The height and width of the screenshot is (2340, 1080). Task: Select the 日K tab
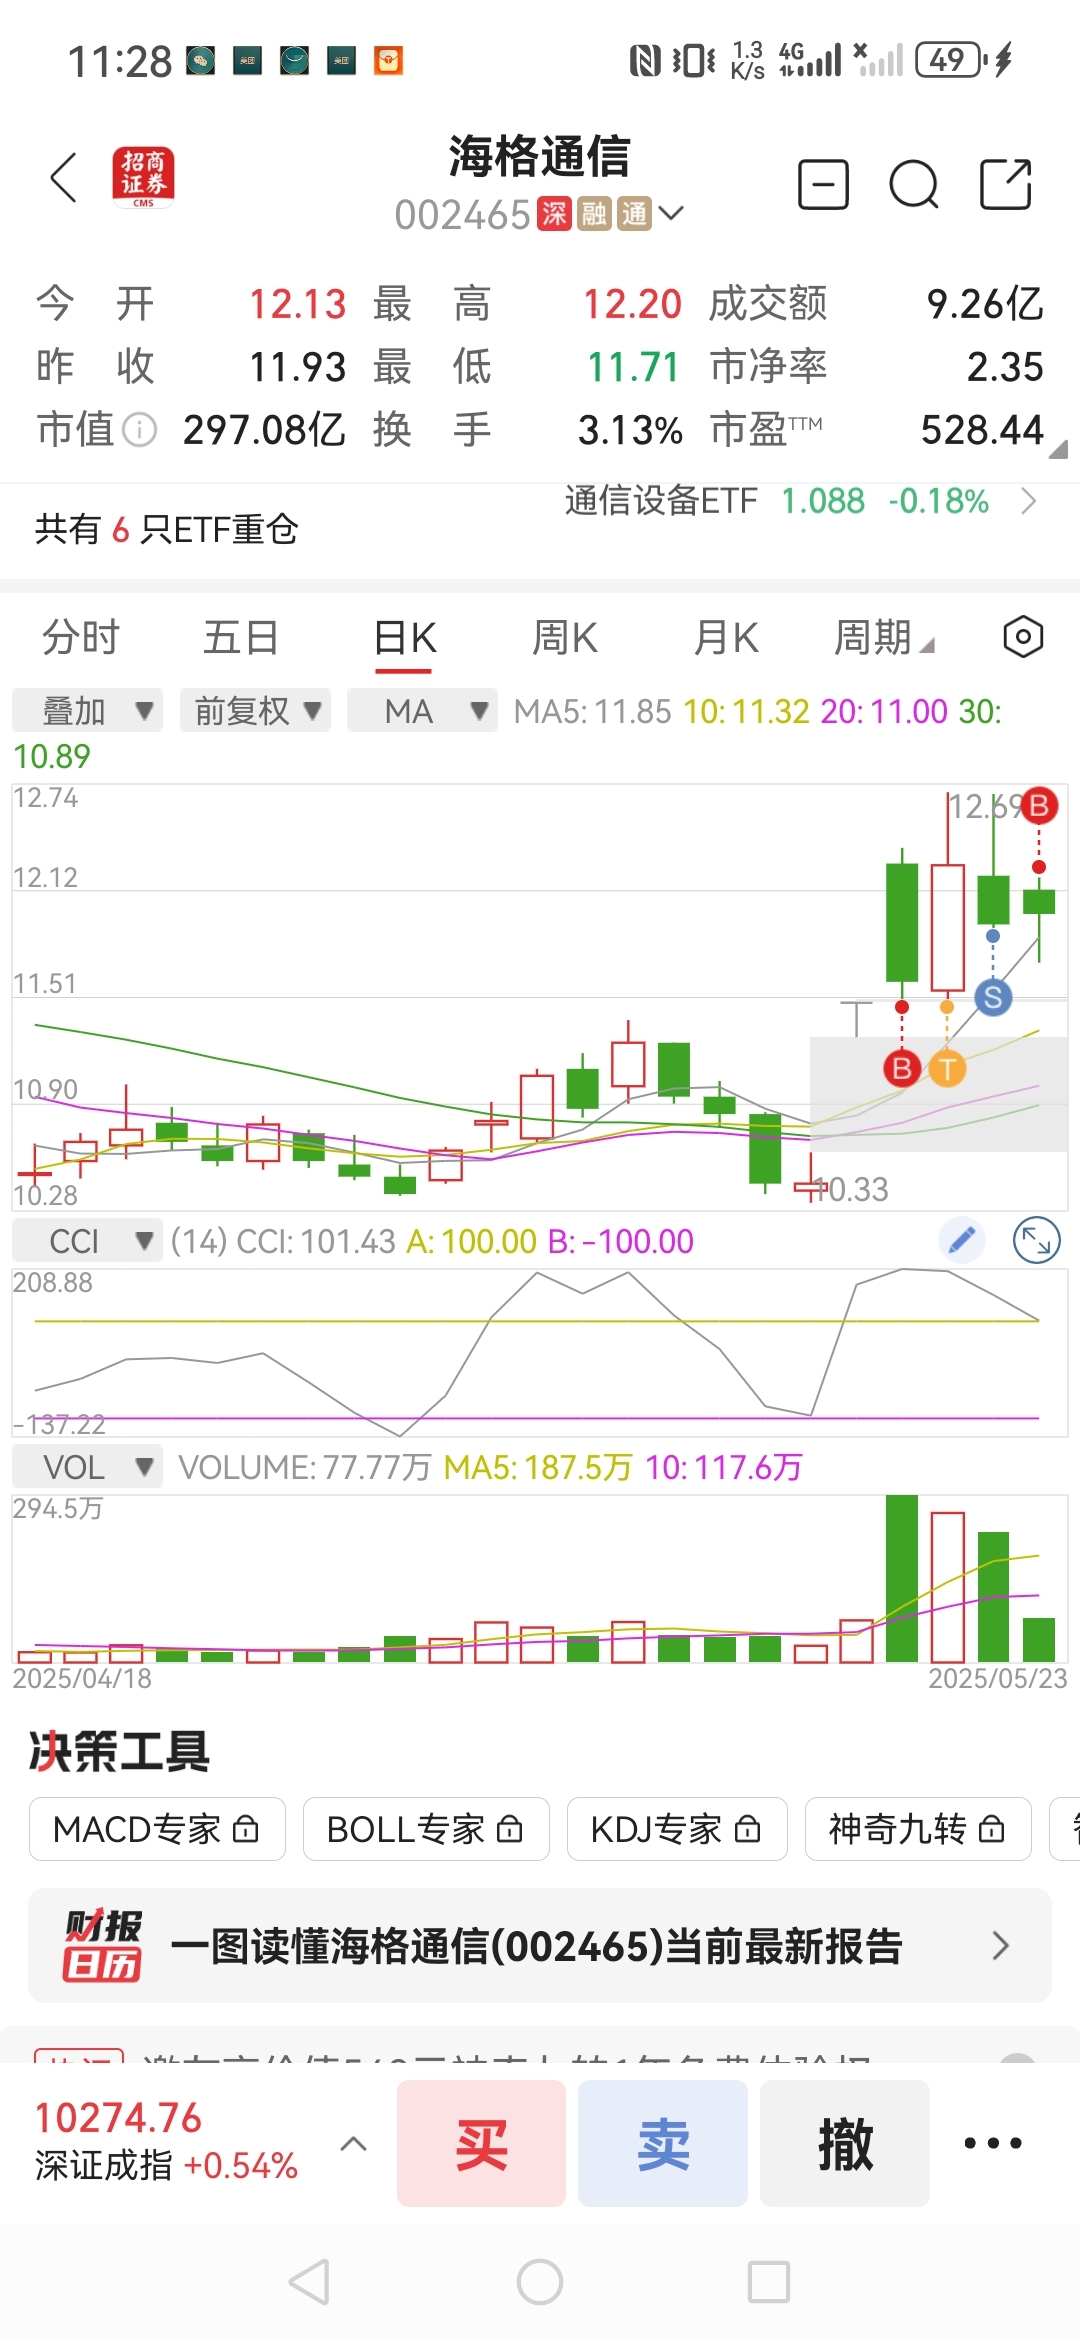(x=404, y=638)
